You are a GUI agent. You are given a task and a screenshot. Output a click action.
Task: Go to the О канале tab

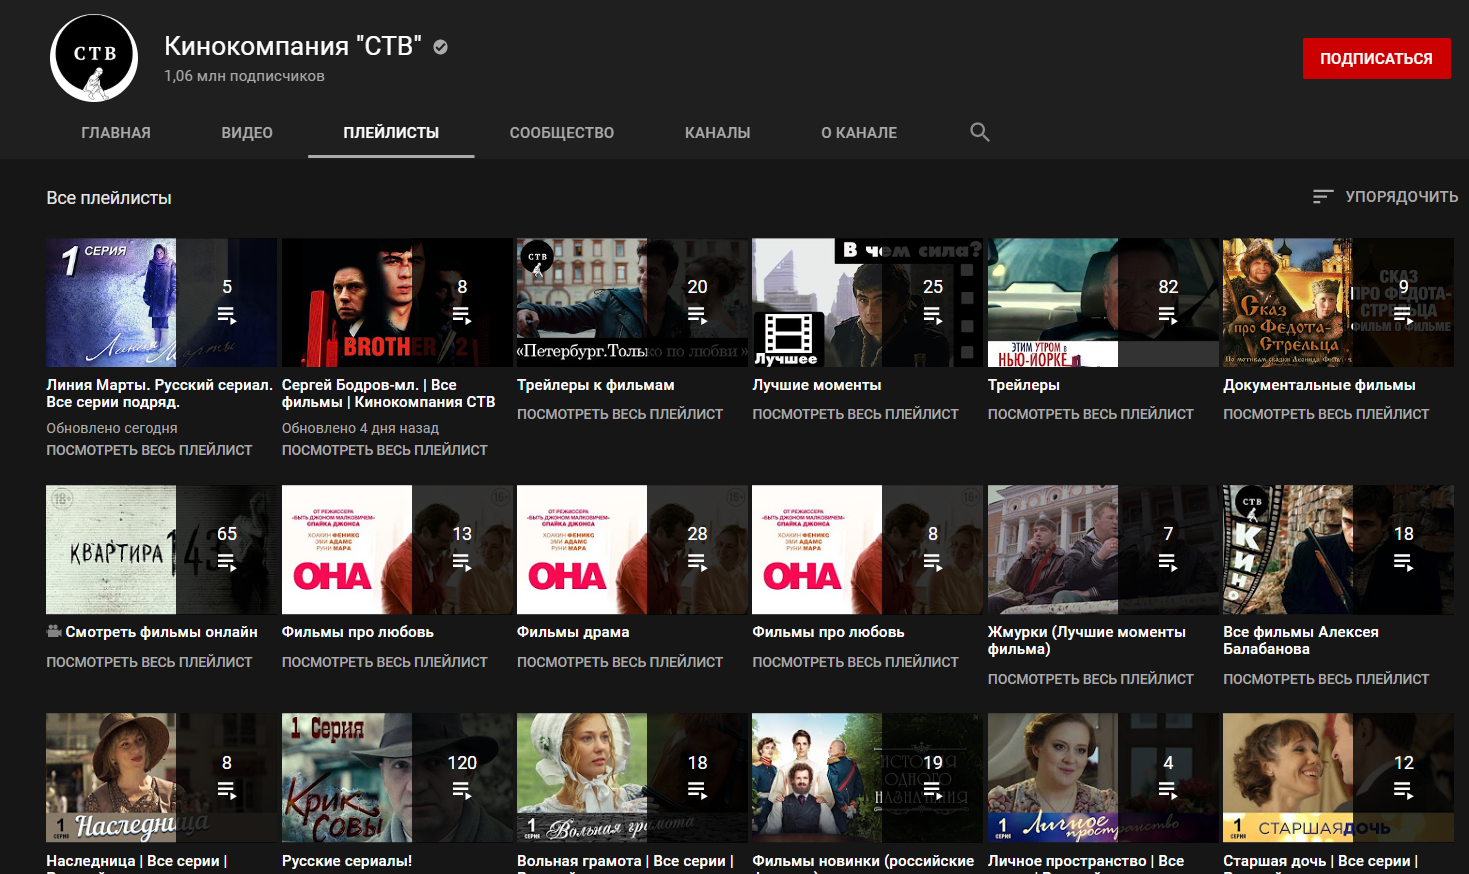click(x=858, y=133)
